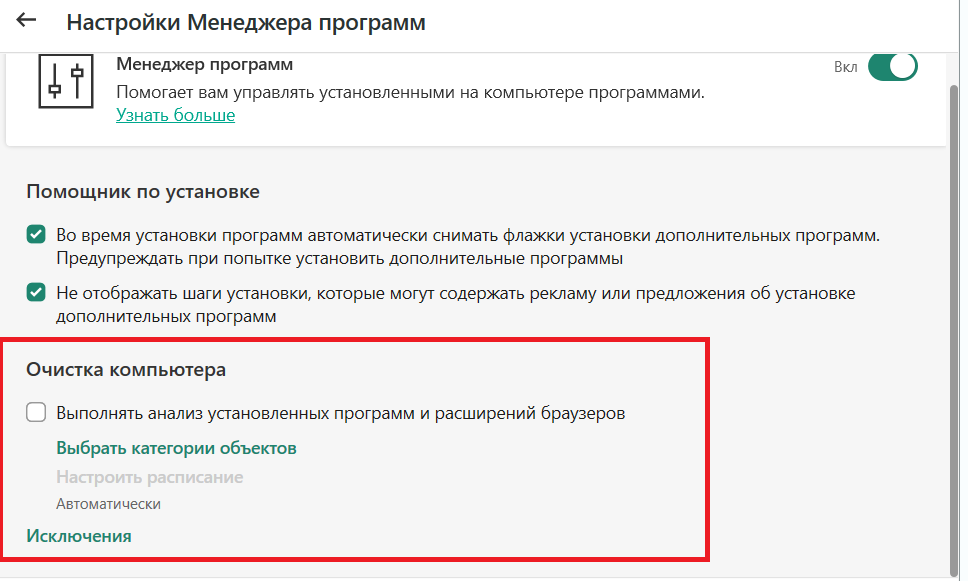Click the Менеджер программ sliders icon

(66, 82)
